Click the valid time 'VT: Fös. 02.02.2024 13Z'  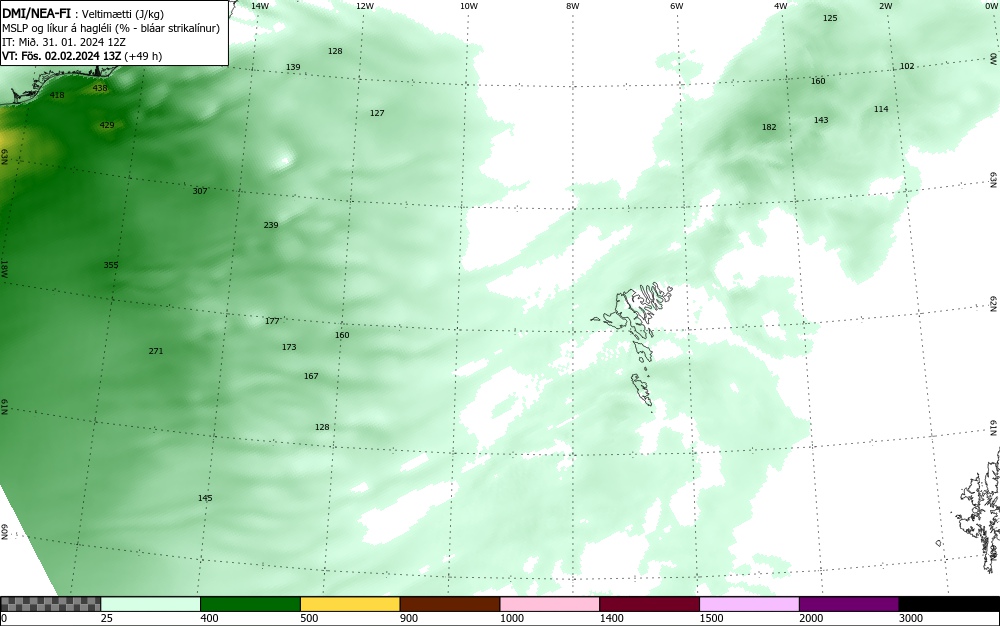pos(62,56)
